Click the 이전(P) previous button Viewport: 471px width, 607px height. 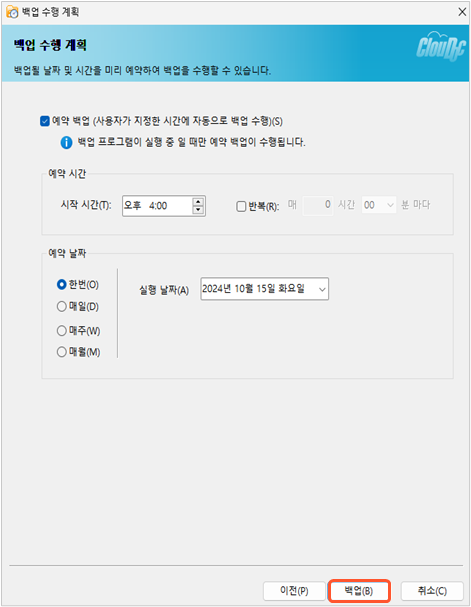coord(294,591)
